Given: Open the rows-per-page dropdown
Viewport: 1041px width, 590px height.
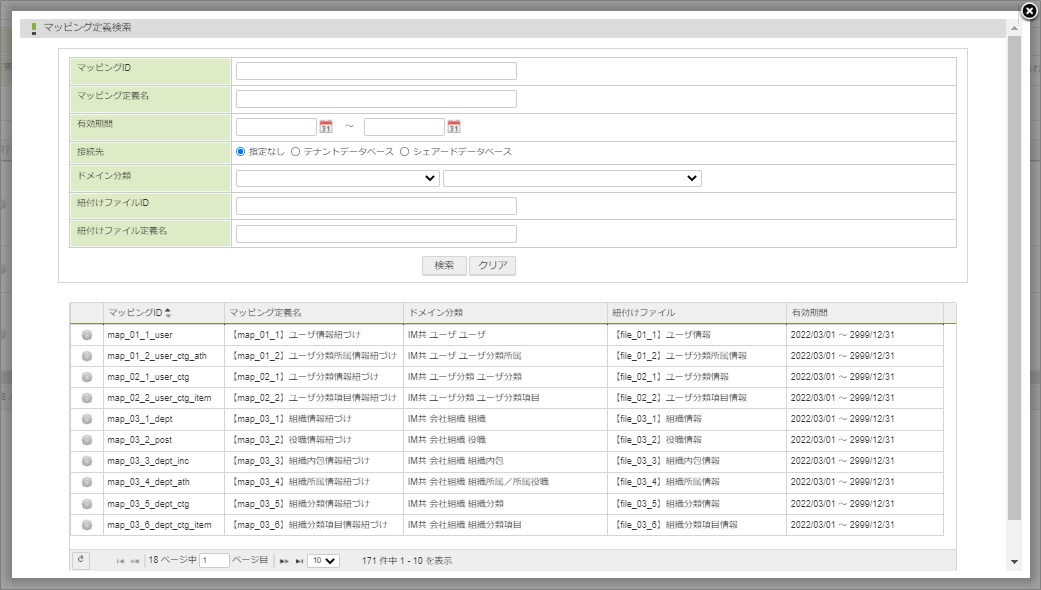Looking at the screenshot, I should 323,561.
